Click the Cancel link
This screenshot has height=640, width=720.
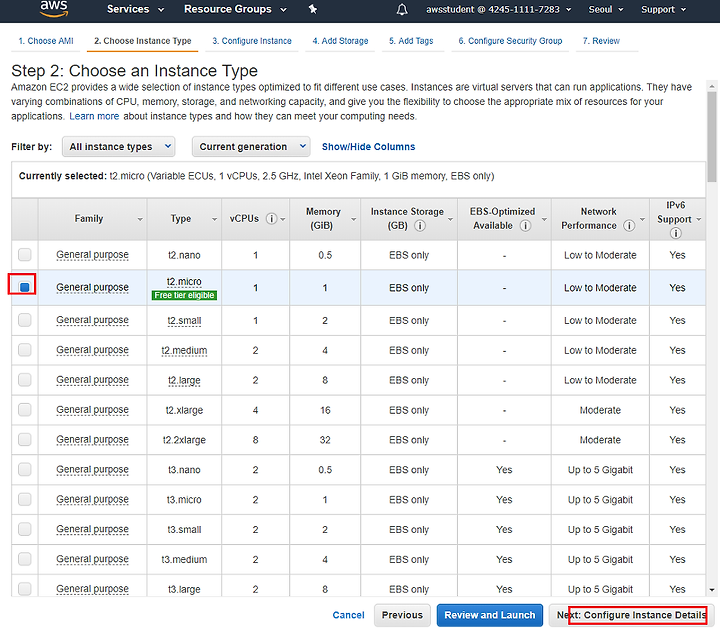349,615
